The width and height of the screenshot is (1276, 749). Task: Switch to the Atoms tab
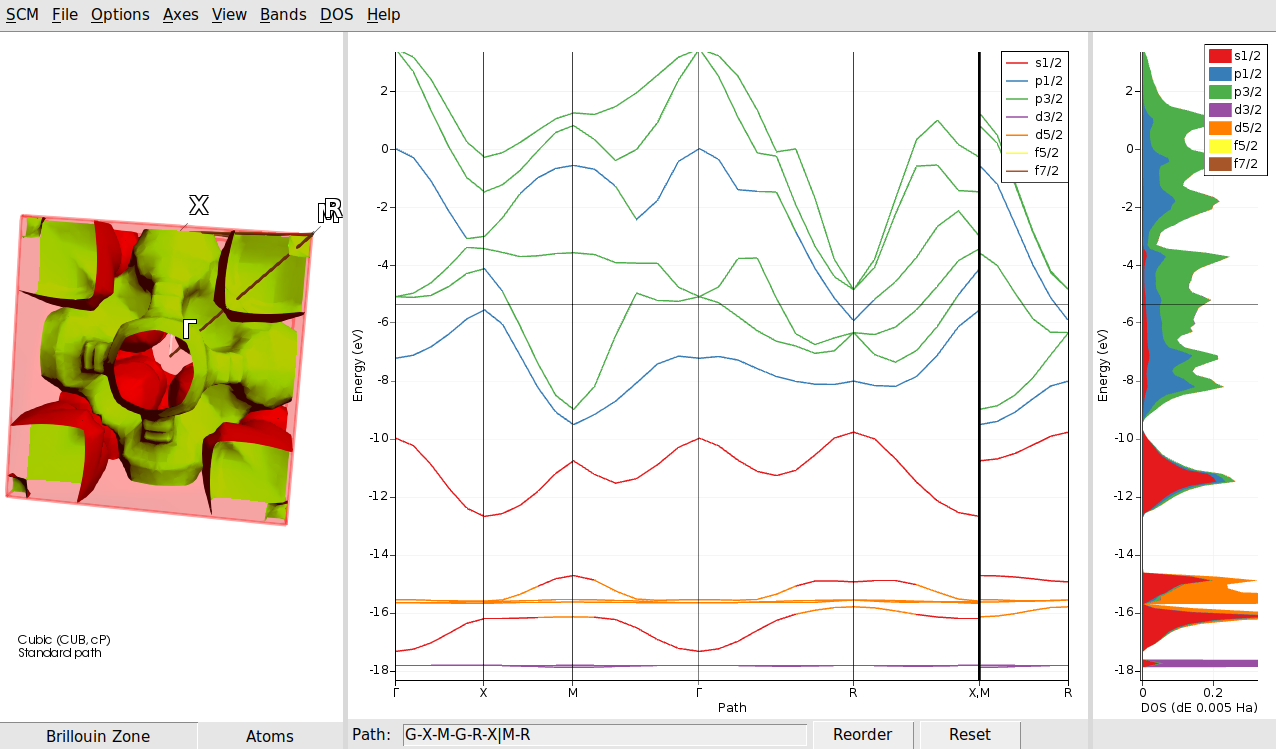point(270,736)
